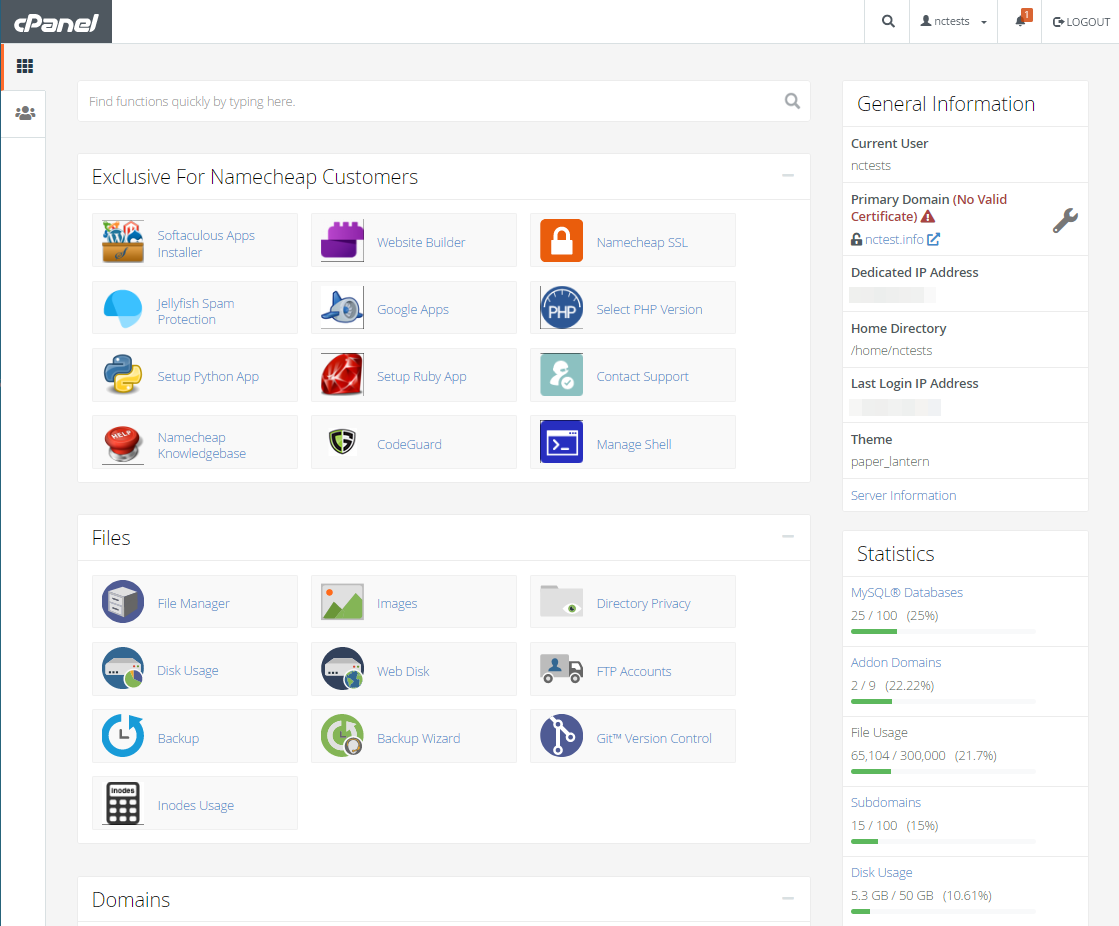Open Namecheap Knowledgebase help button icon

123,443
